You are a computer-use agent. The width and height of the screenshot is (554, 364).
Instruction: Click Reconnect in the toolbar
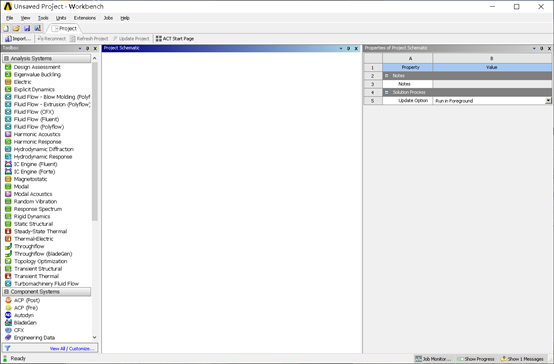52,39
